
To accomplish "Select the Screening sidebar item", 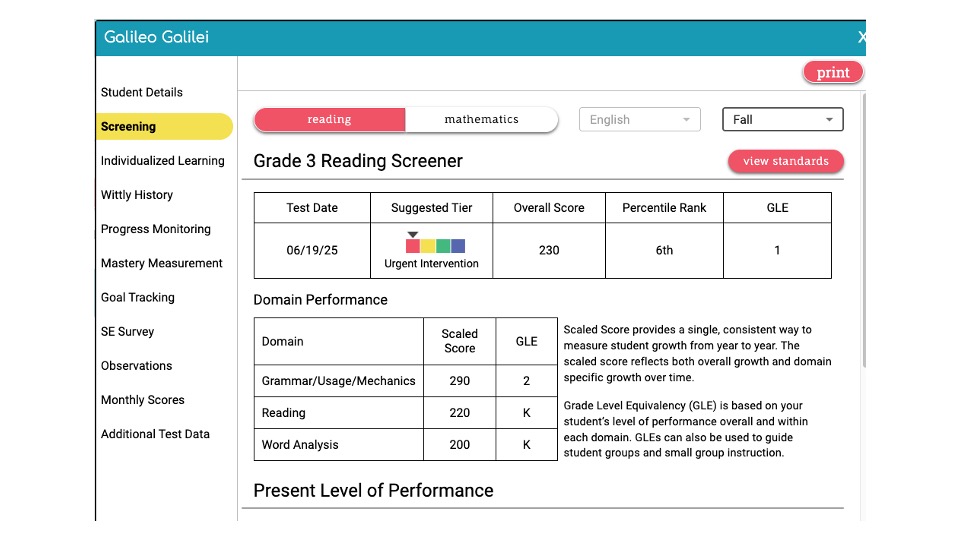I will (x=164, y=127).
